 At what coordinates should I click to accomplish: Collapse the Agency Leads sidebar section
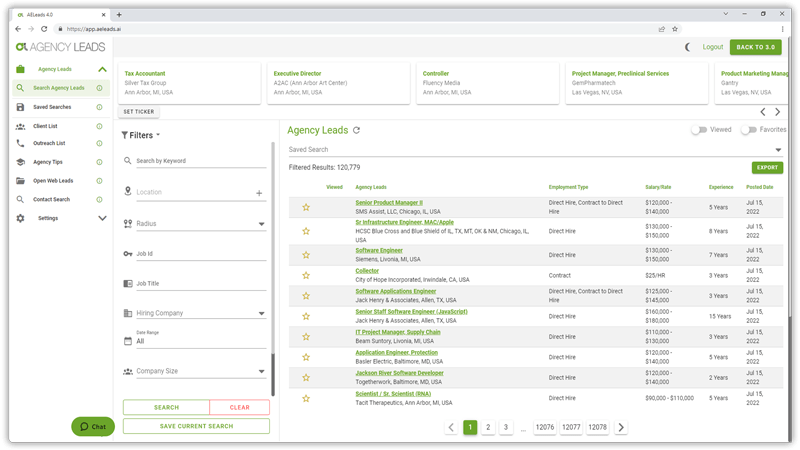click(102, 69)
